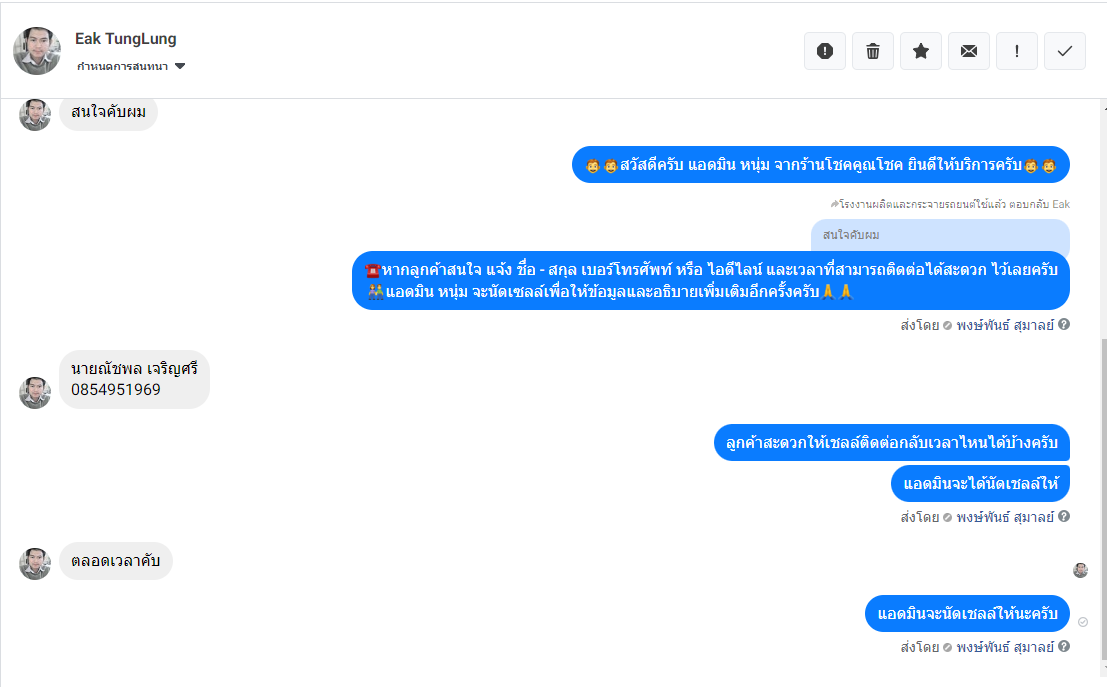Star this conversation as followed up
This screenshot has height=687, width=1107.
(921, 51)
